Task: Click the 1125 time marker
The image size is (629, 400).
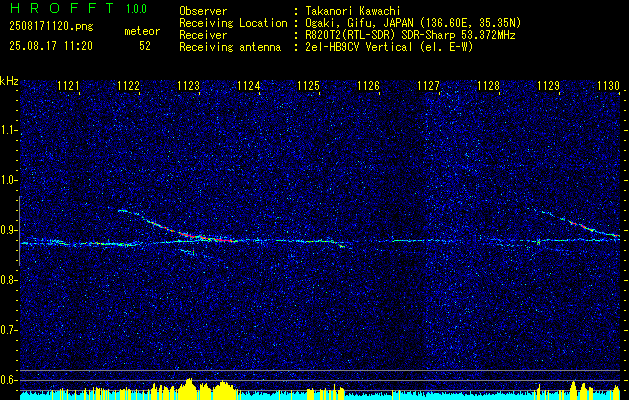Action: [308, 85]
